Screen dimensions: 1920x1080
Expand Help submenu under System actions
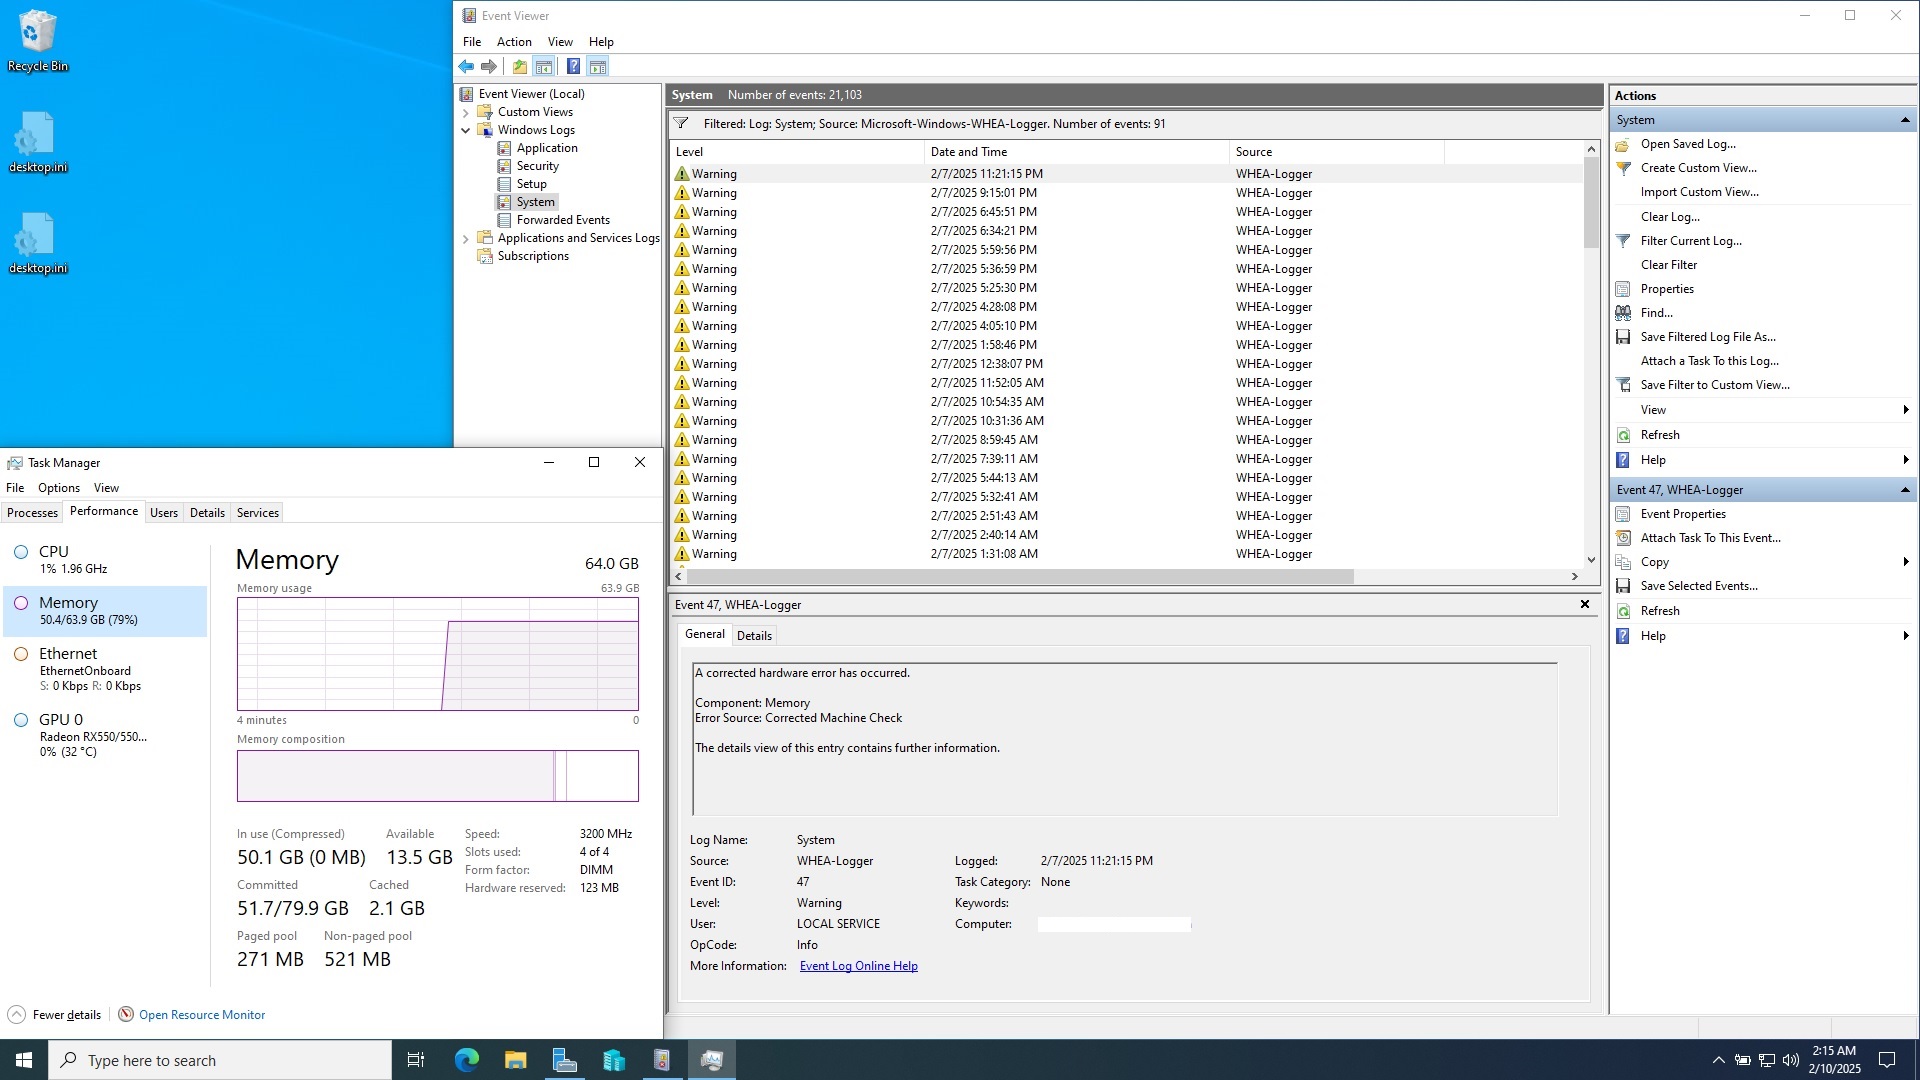point(1905,460)
